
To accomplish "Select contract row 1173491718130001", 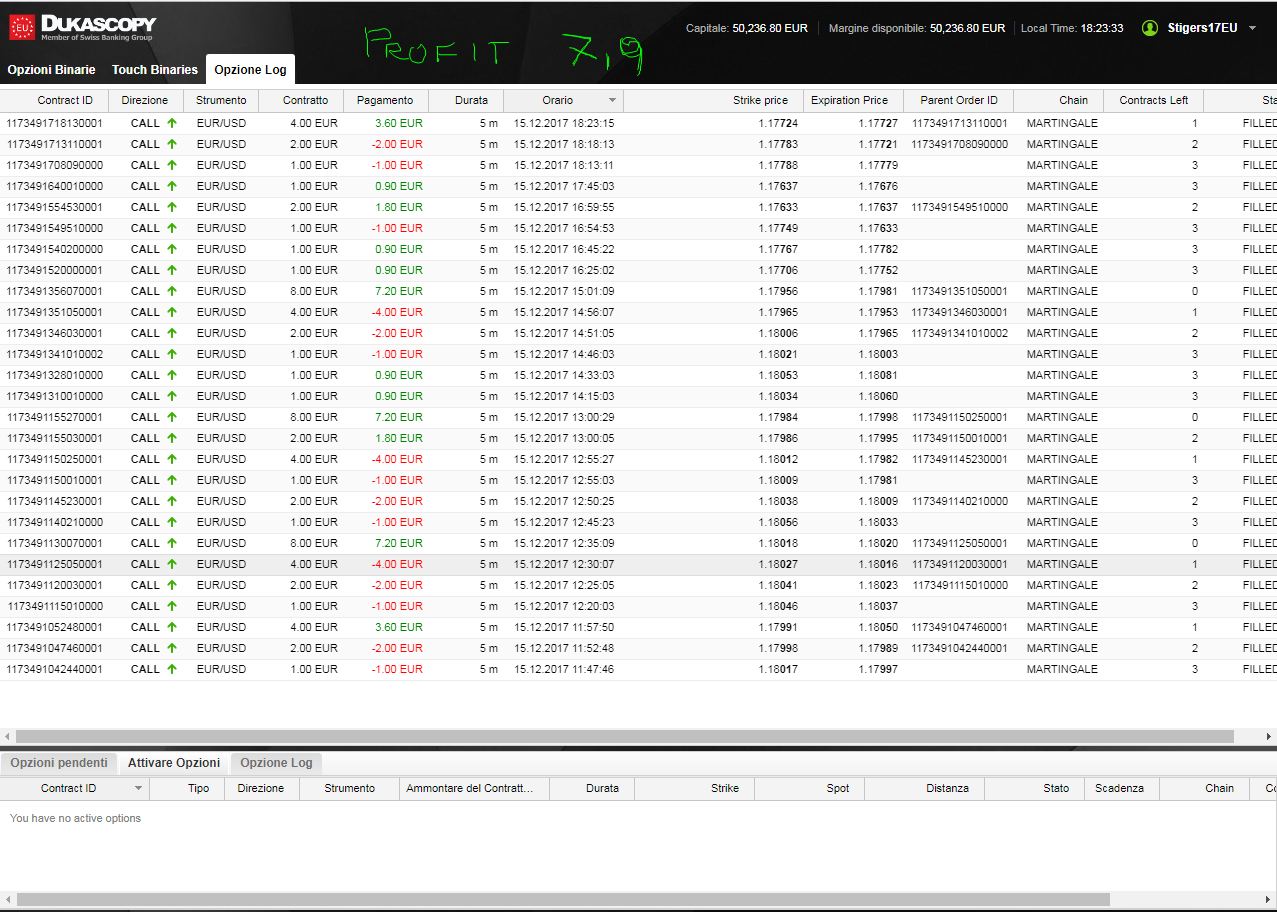I will (638, 123).
